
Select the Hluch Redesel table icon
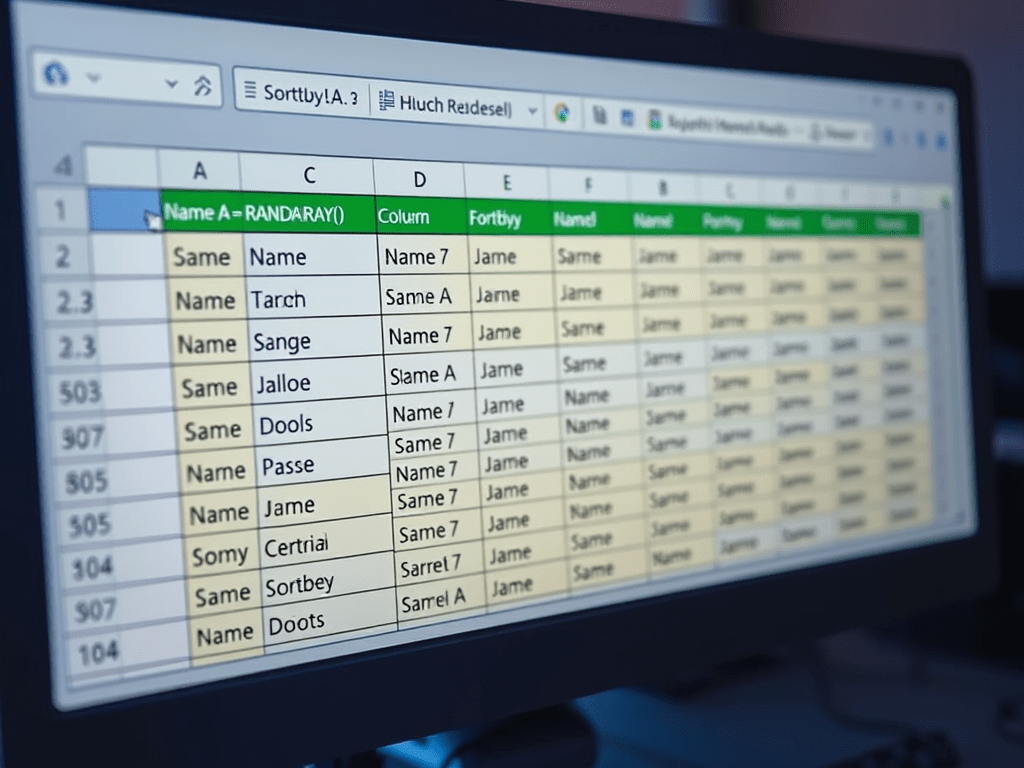tap(386, 97)
